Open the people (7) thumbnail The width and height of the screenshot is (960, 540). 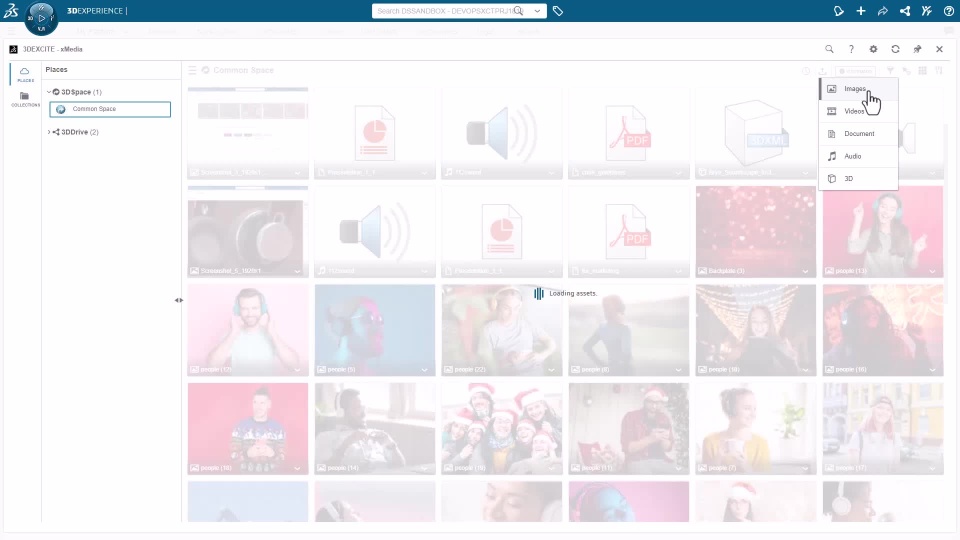click(756, 429)
